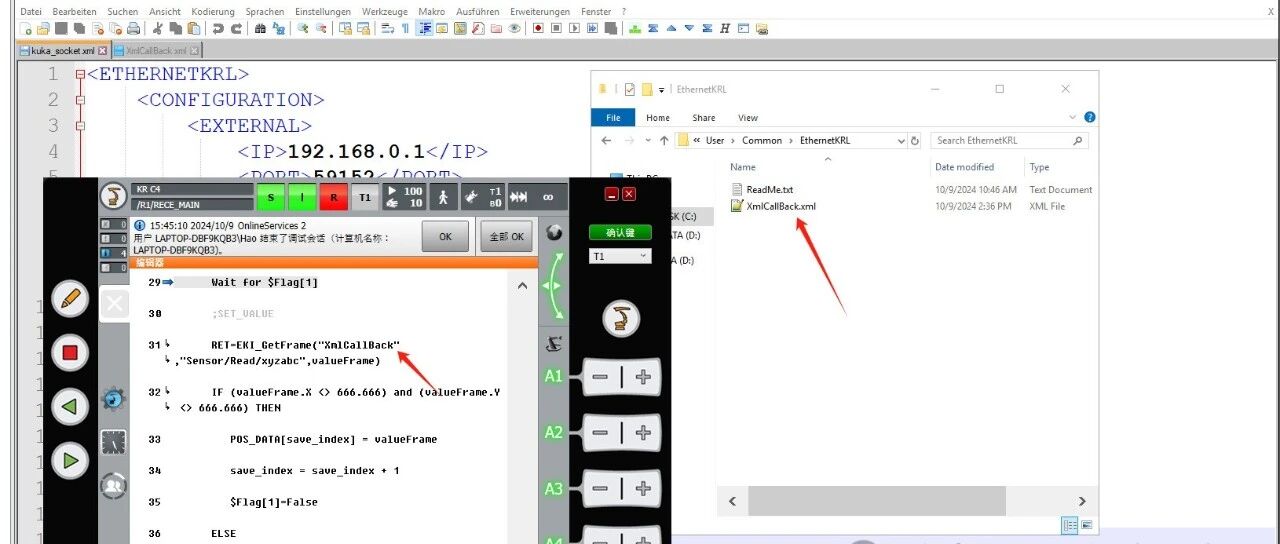Click the pencil edit button on smartPAD

click(70, 299)
